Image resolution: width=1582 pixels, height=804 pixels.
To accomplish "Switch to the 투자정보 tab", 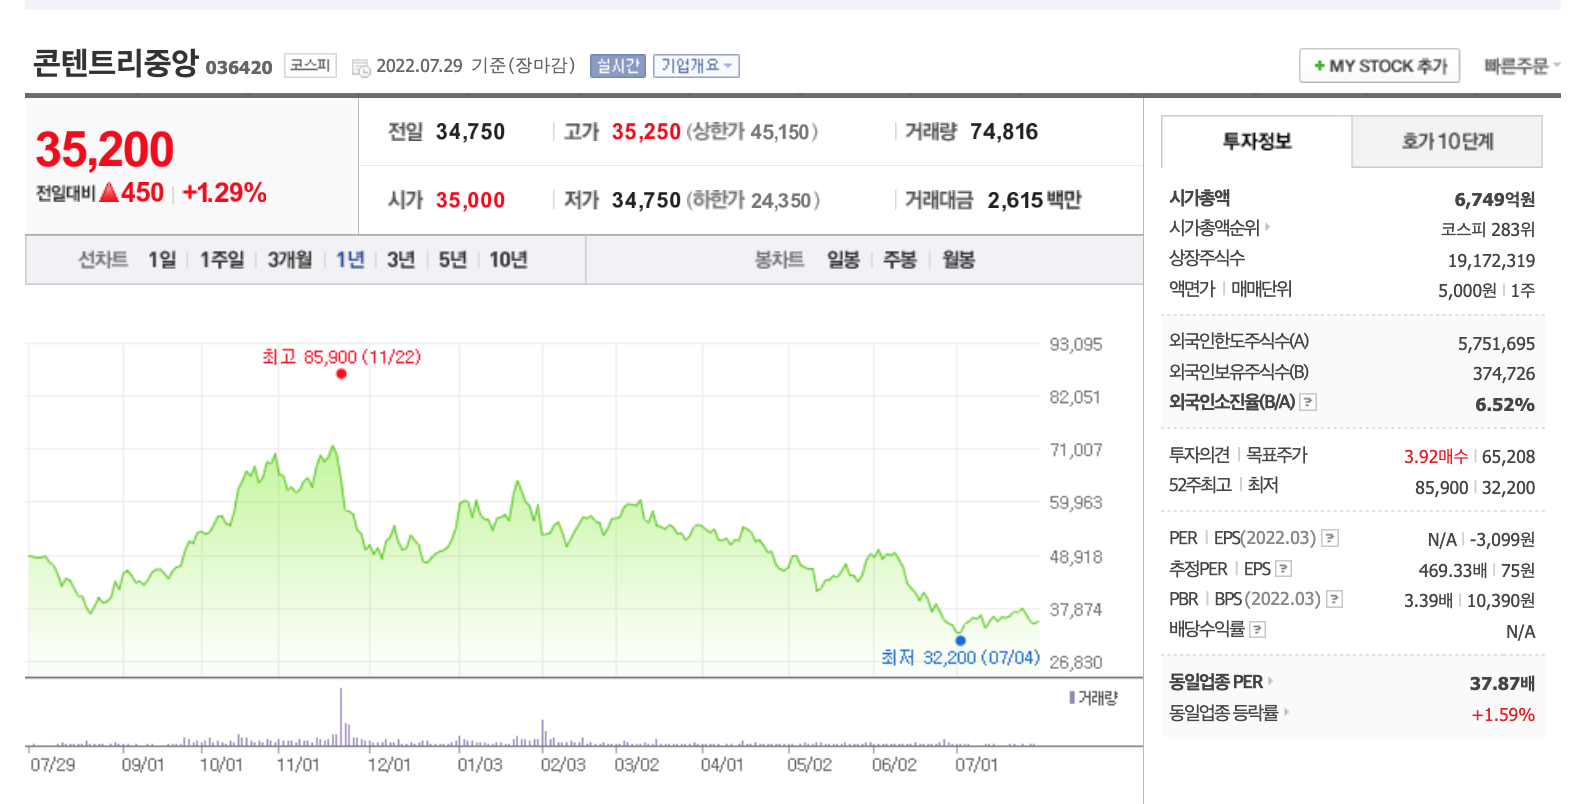I will [x=1257, y=141].
